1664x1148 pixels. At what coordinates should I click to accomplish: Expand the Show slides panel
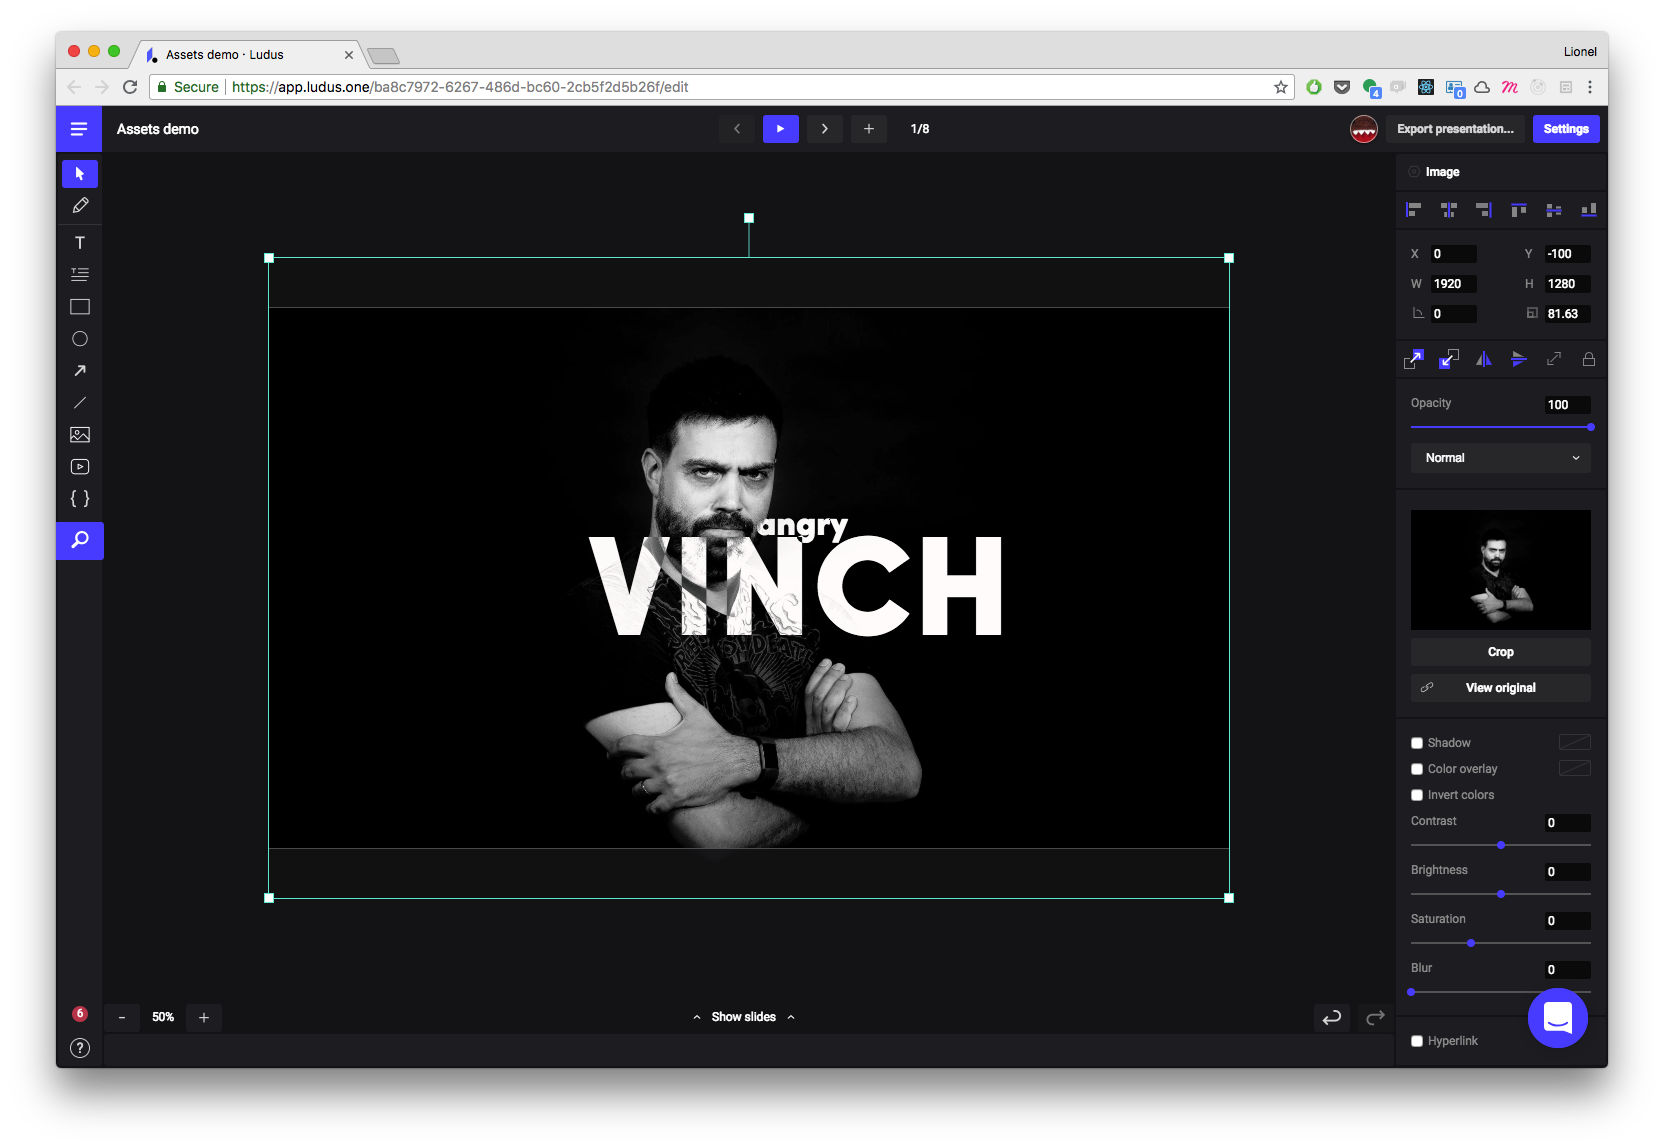click(743, 1016)
